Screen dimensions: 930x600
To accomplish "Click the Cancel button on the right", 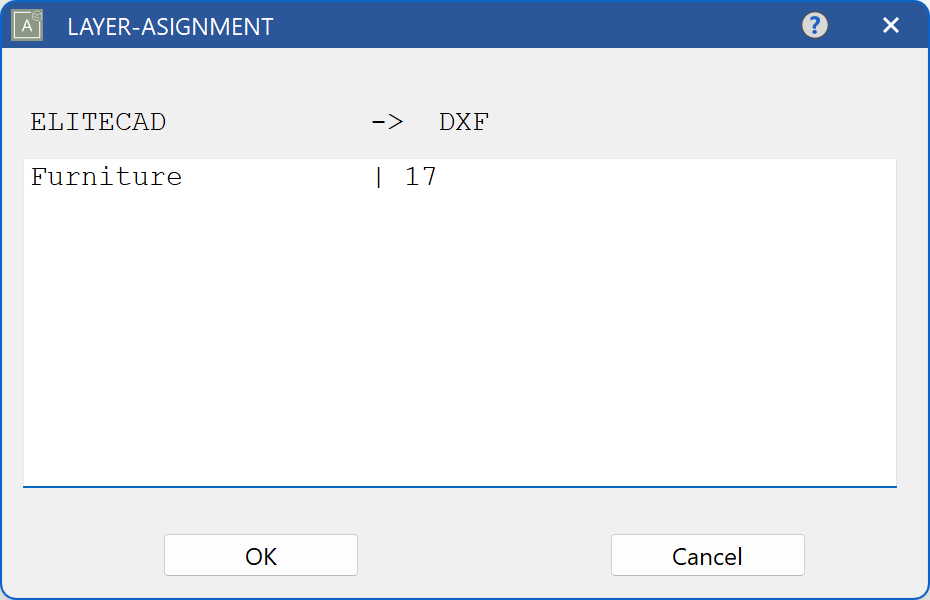I will pos(707,555).
